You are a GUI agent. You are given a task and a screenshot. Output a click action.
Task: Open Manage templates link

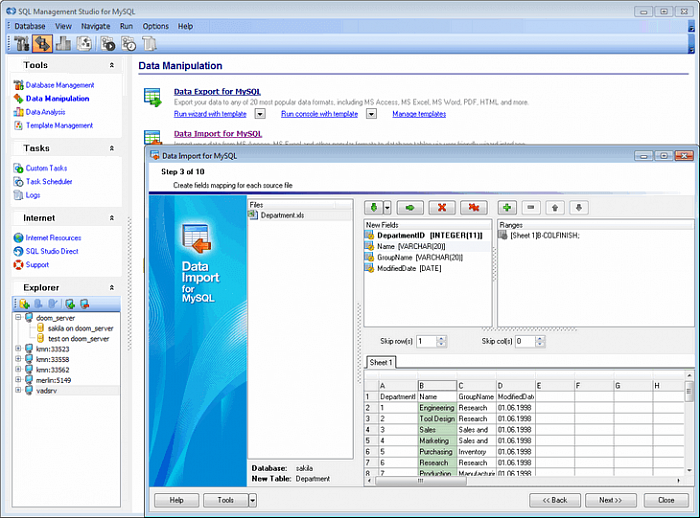tap(419, 114)
